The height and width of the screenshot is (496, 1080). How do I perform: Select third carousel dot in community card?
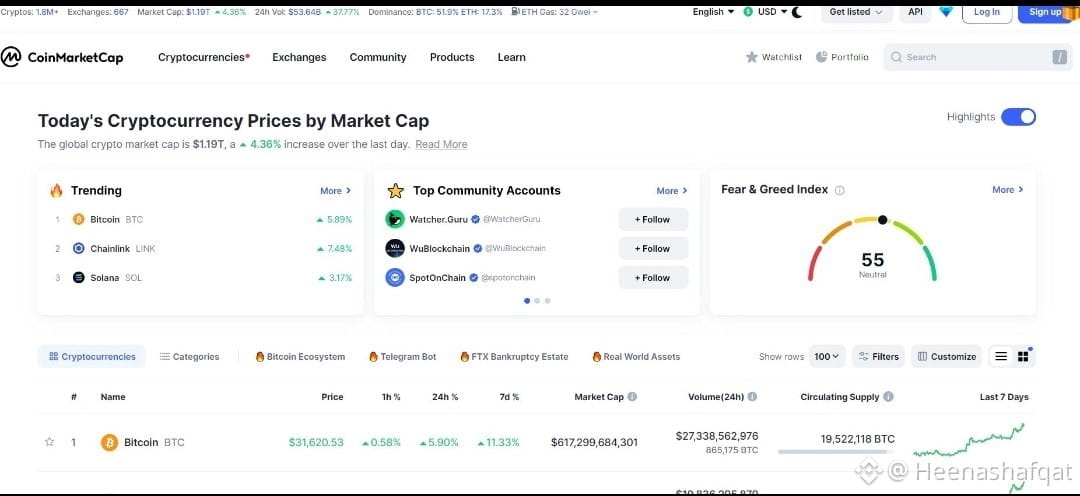coord(548,301)
